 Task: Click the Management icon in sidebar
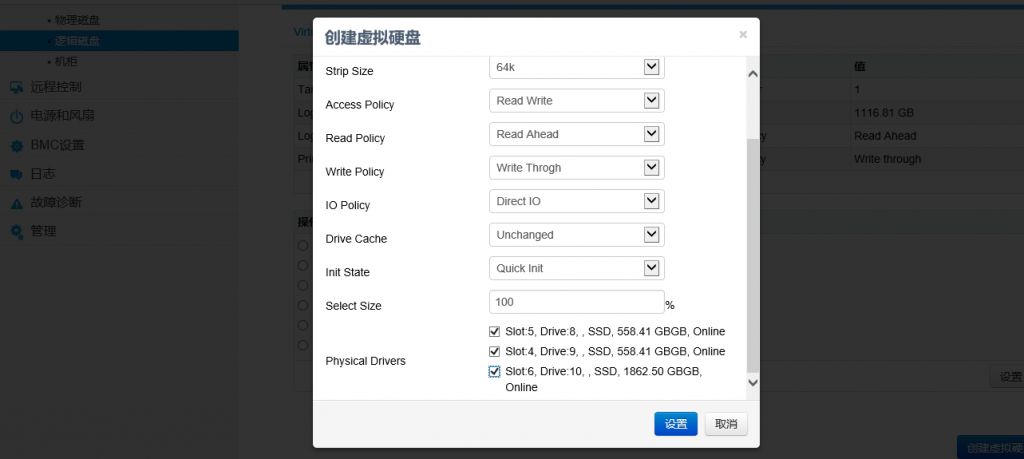tap(16, 232)
